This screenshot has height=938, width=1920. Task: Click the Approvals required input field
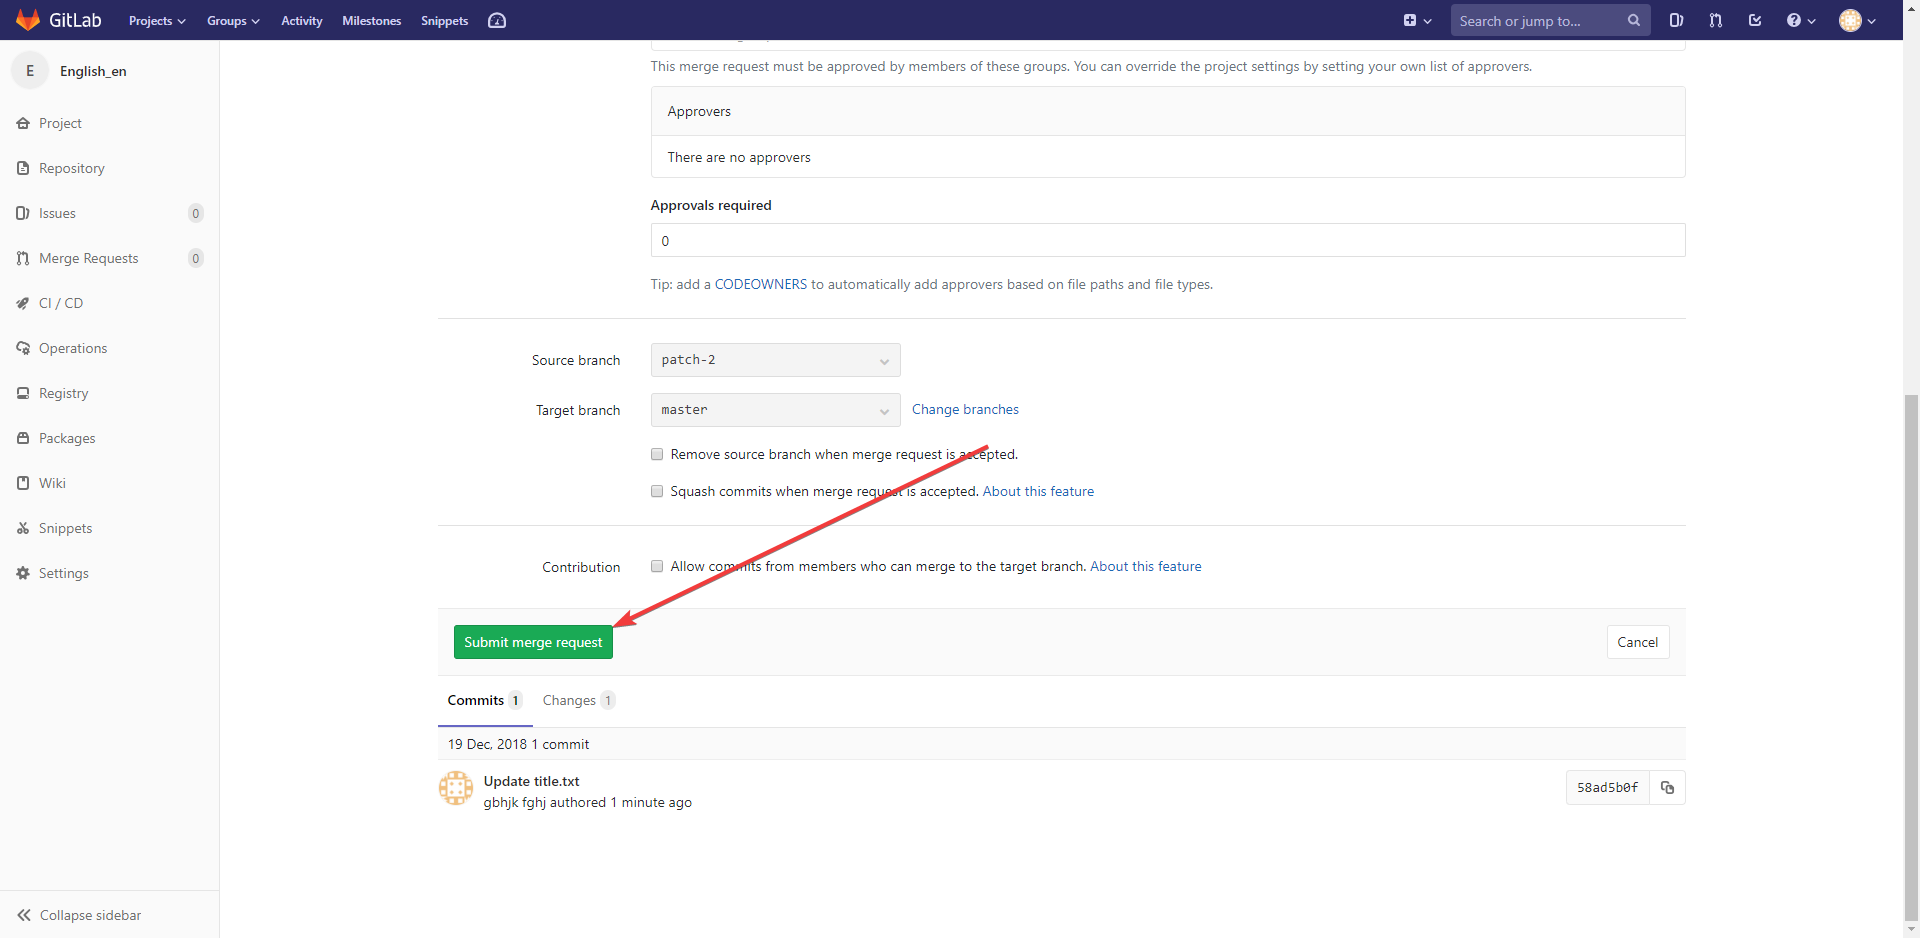(x=1168, y=240)
